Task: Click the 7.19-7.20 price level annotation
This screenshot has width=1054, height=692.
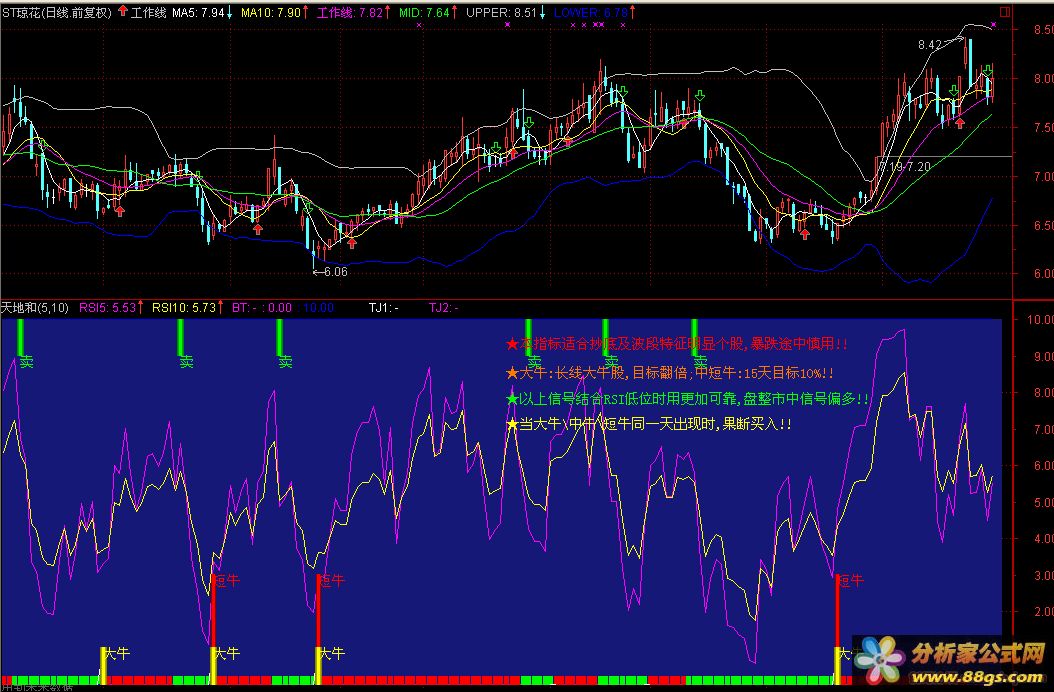Action: click(905, 166)
